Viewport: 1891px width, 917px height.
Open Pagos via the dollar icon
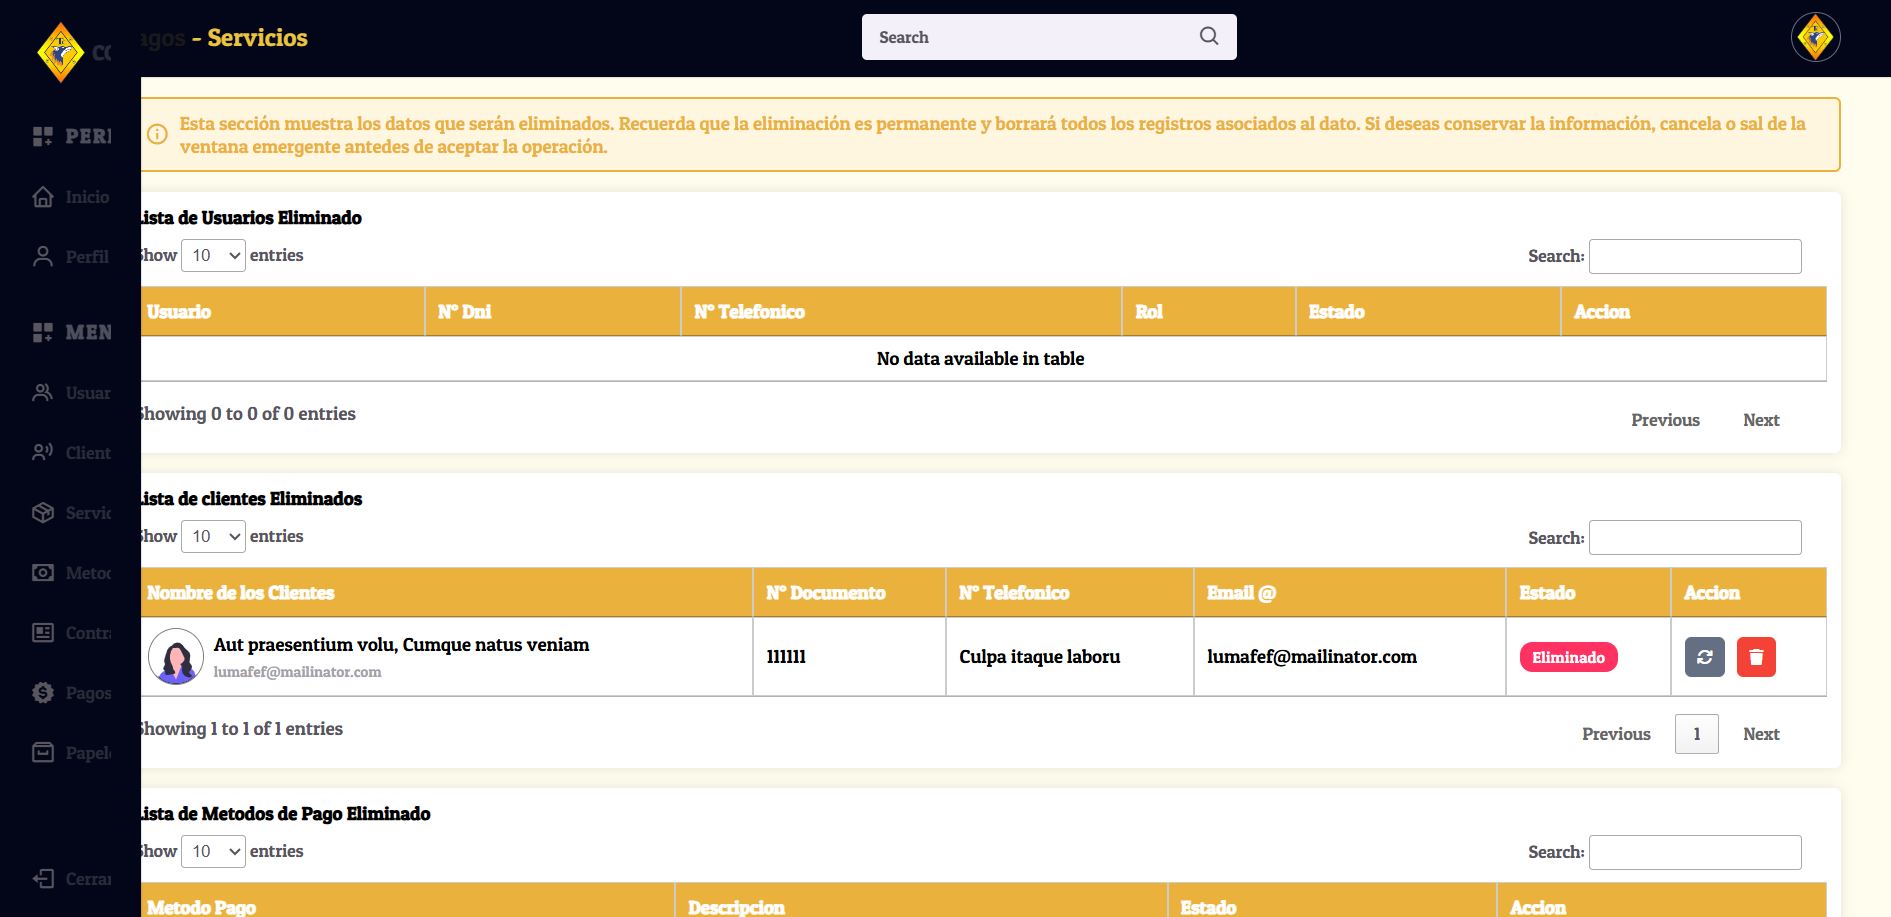[43, 693]
